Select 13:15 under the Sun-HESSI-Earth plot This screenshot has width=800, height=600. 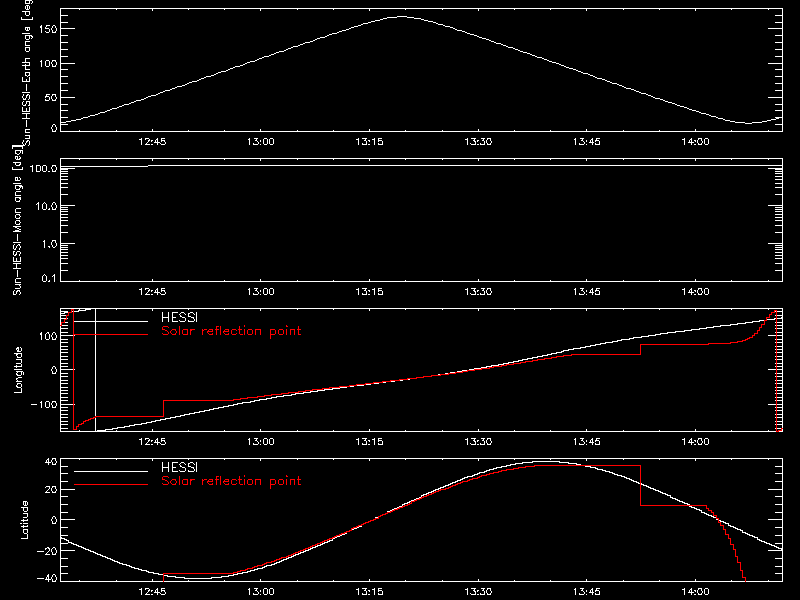[369, 142]
